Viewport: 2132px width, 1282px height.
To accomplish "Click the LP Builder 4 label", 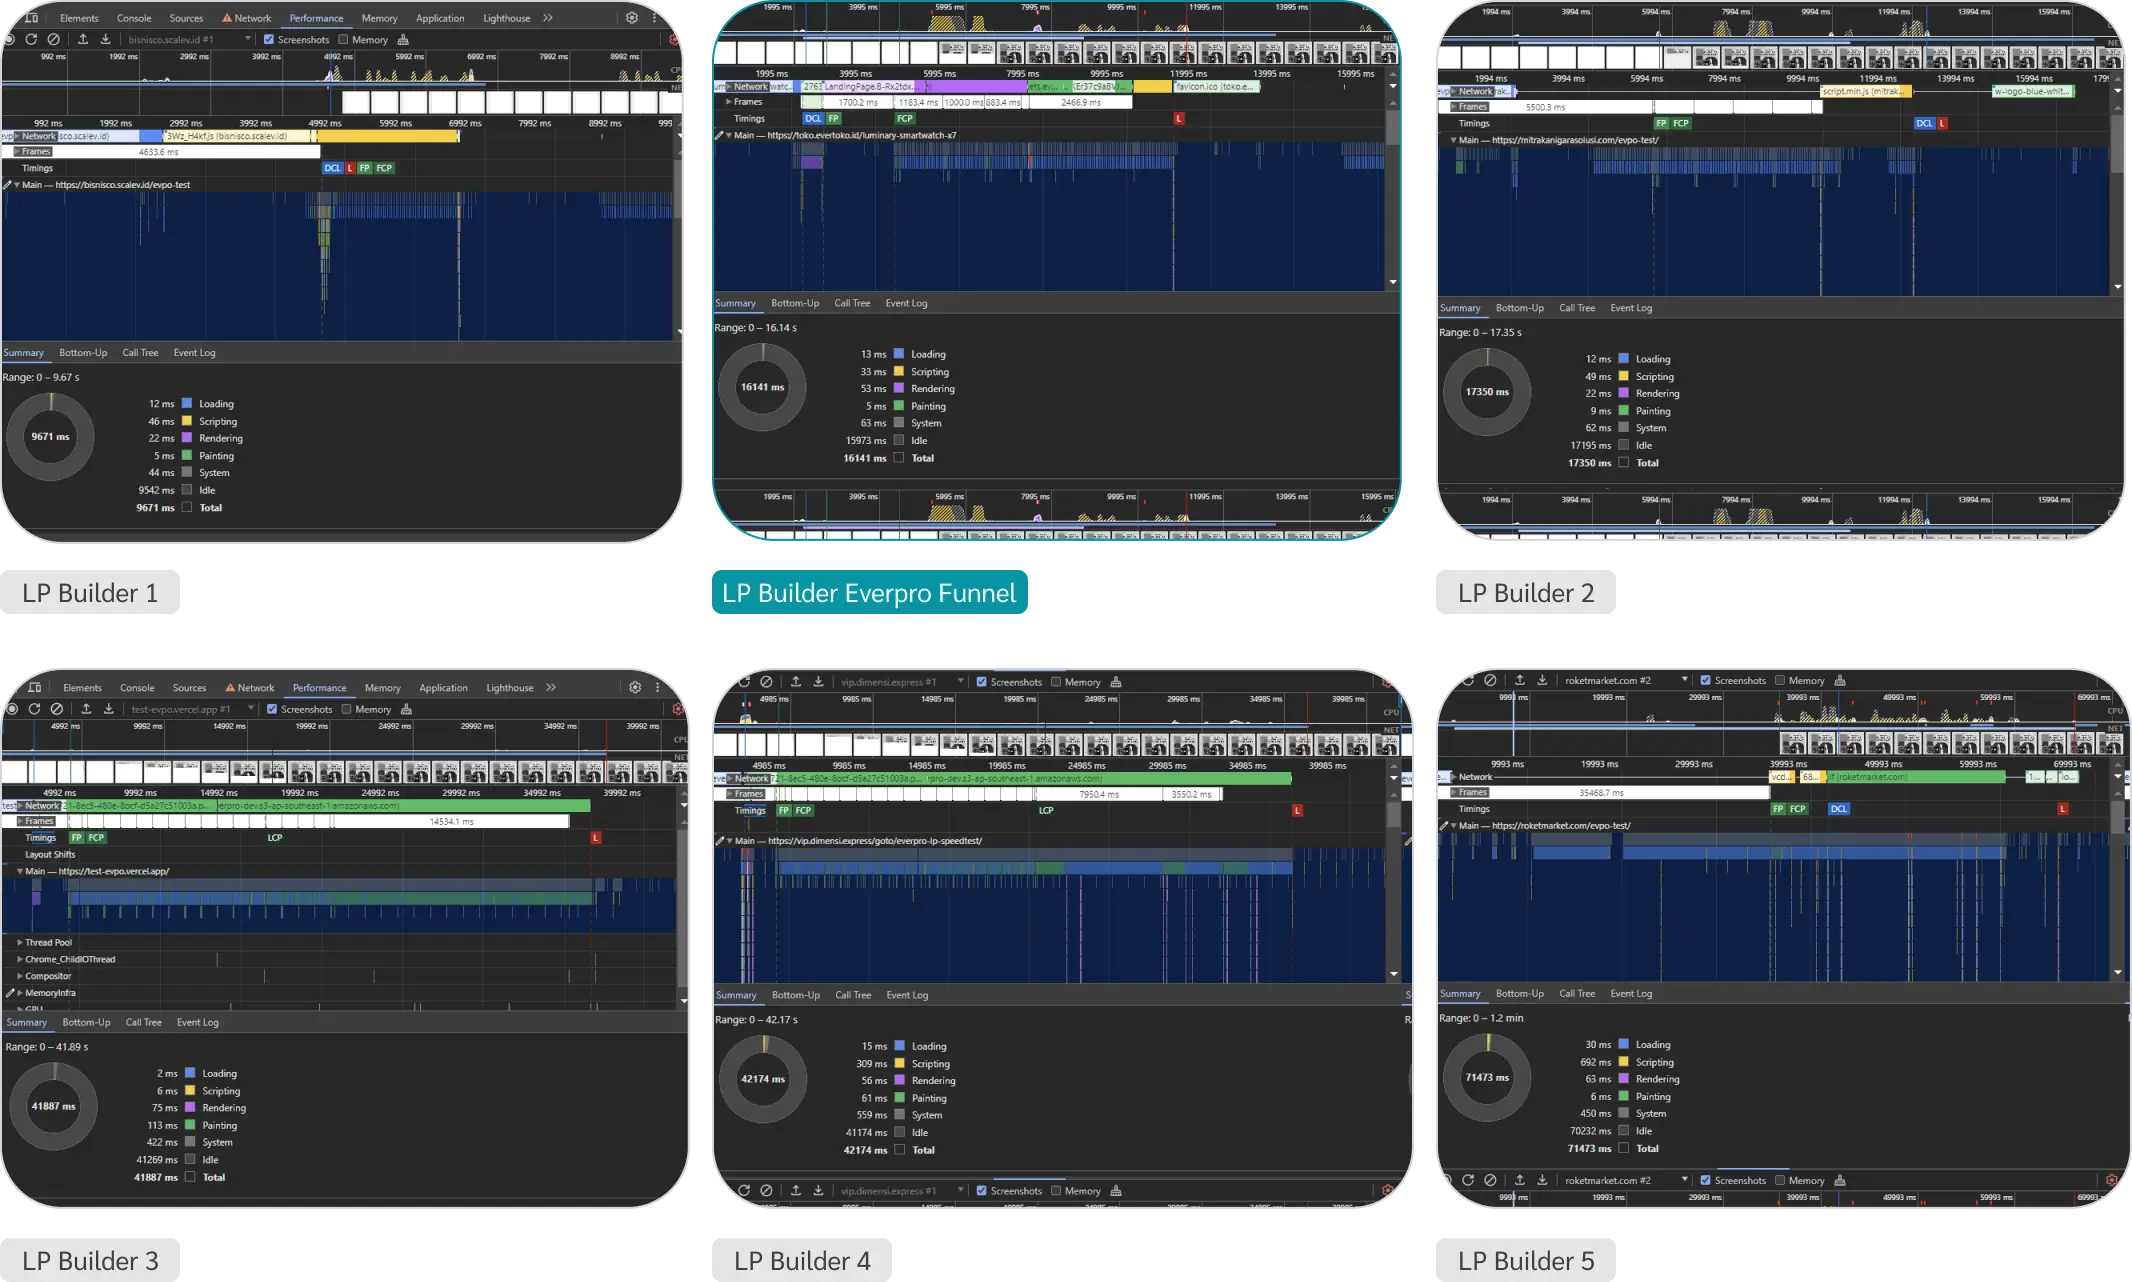I will point(802,1260).
